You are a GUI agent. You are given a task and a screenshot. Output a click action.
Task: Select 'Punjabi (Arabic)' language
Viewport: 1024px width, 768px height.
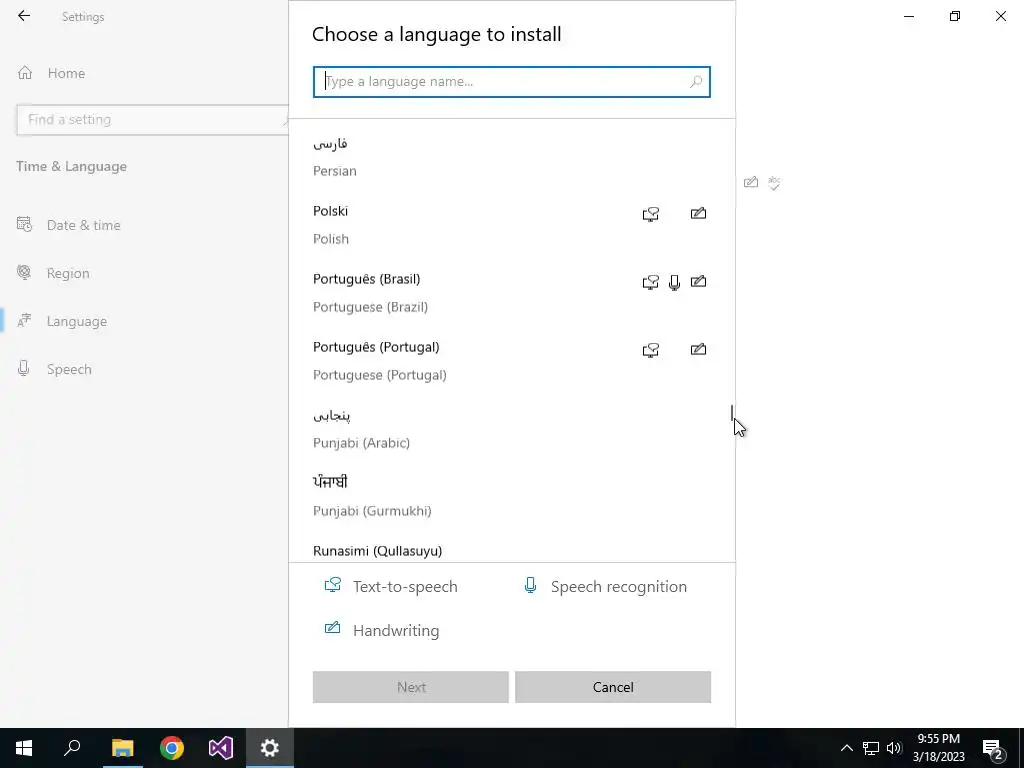pos(361,443)
